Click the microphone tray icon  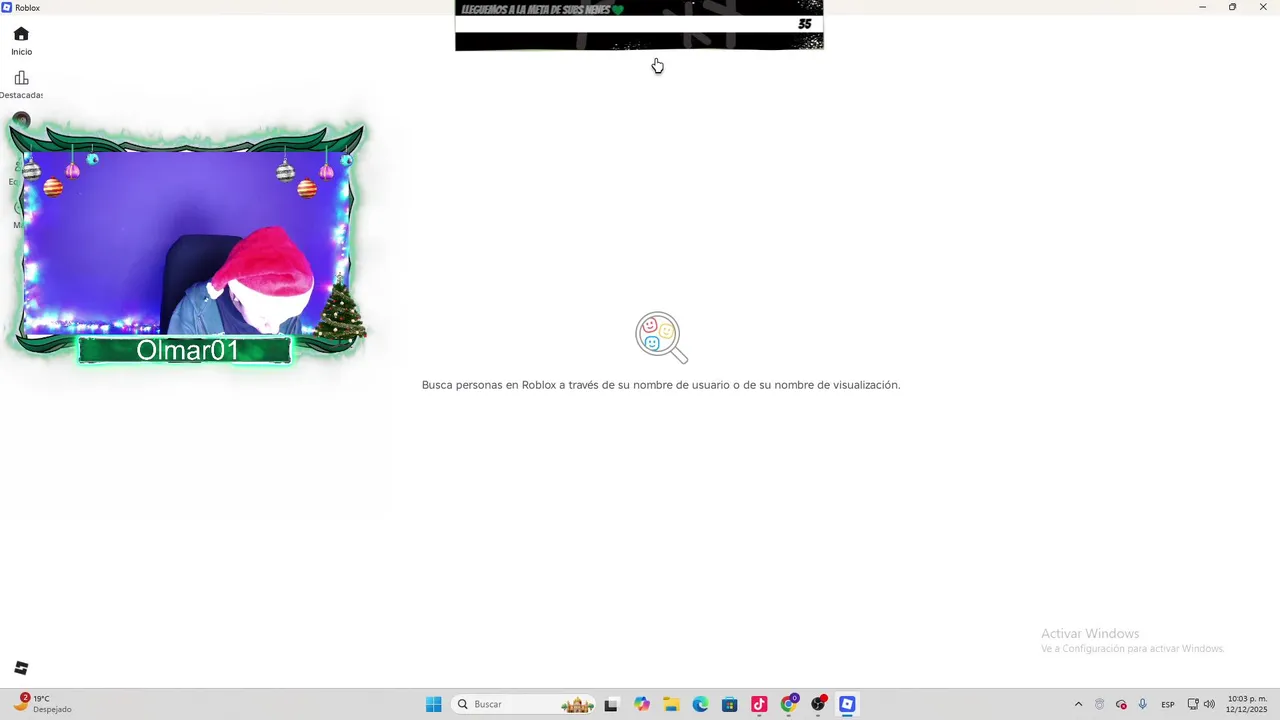[x=1143, y=704]
